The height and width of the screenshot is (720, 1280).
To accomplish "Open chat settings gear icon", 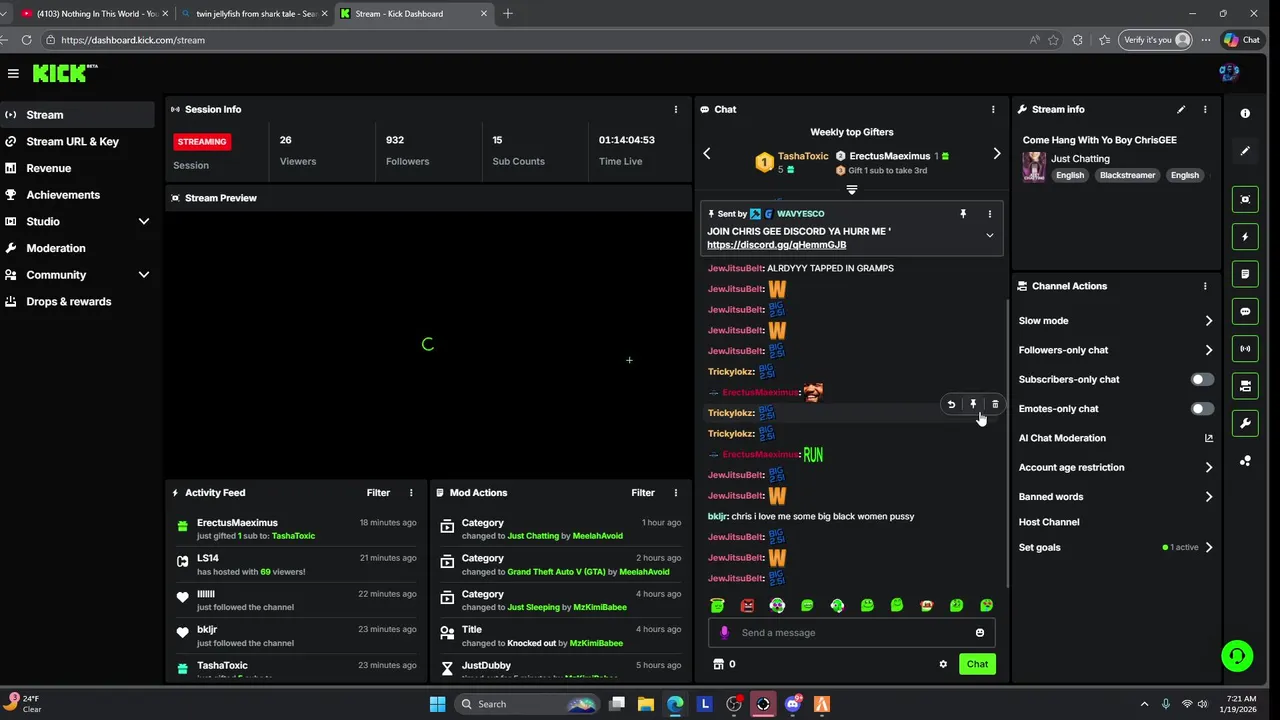I will [943, 664].
